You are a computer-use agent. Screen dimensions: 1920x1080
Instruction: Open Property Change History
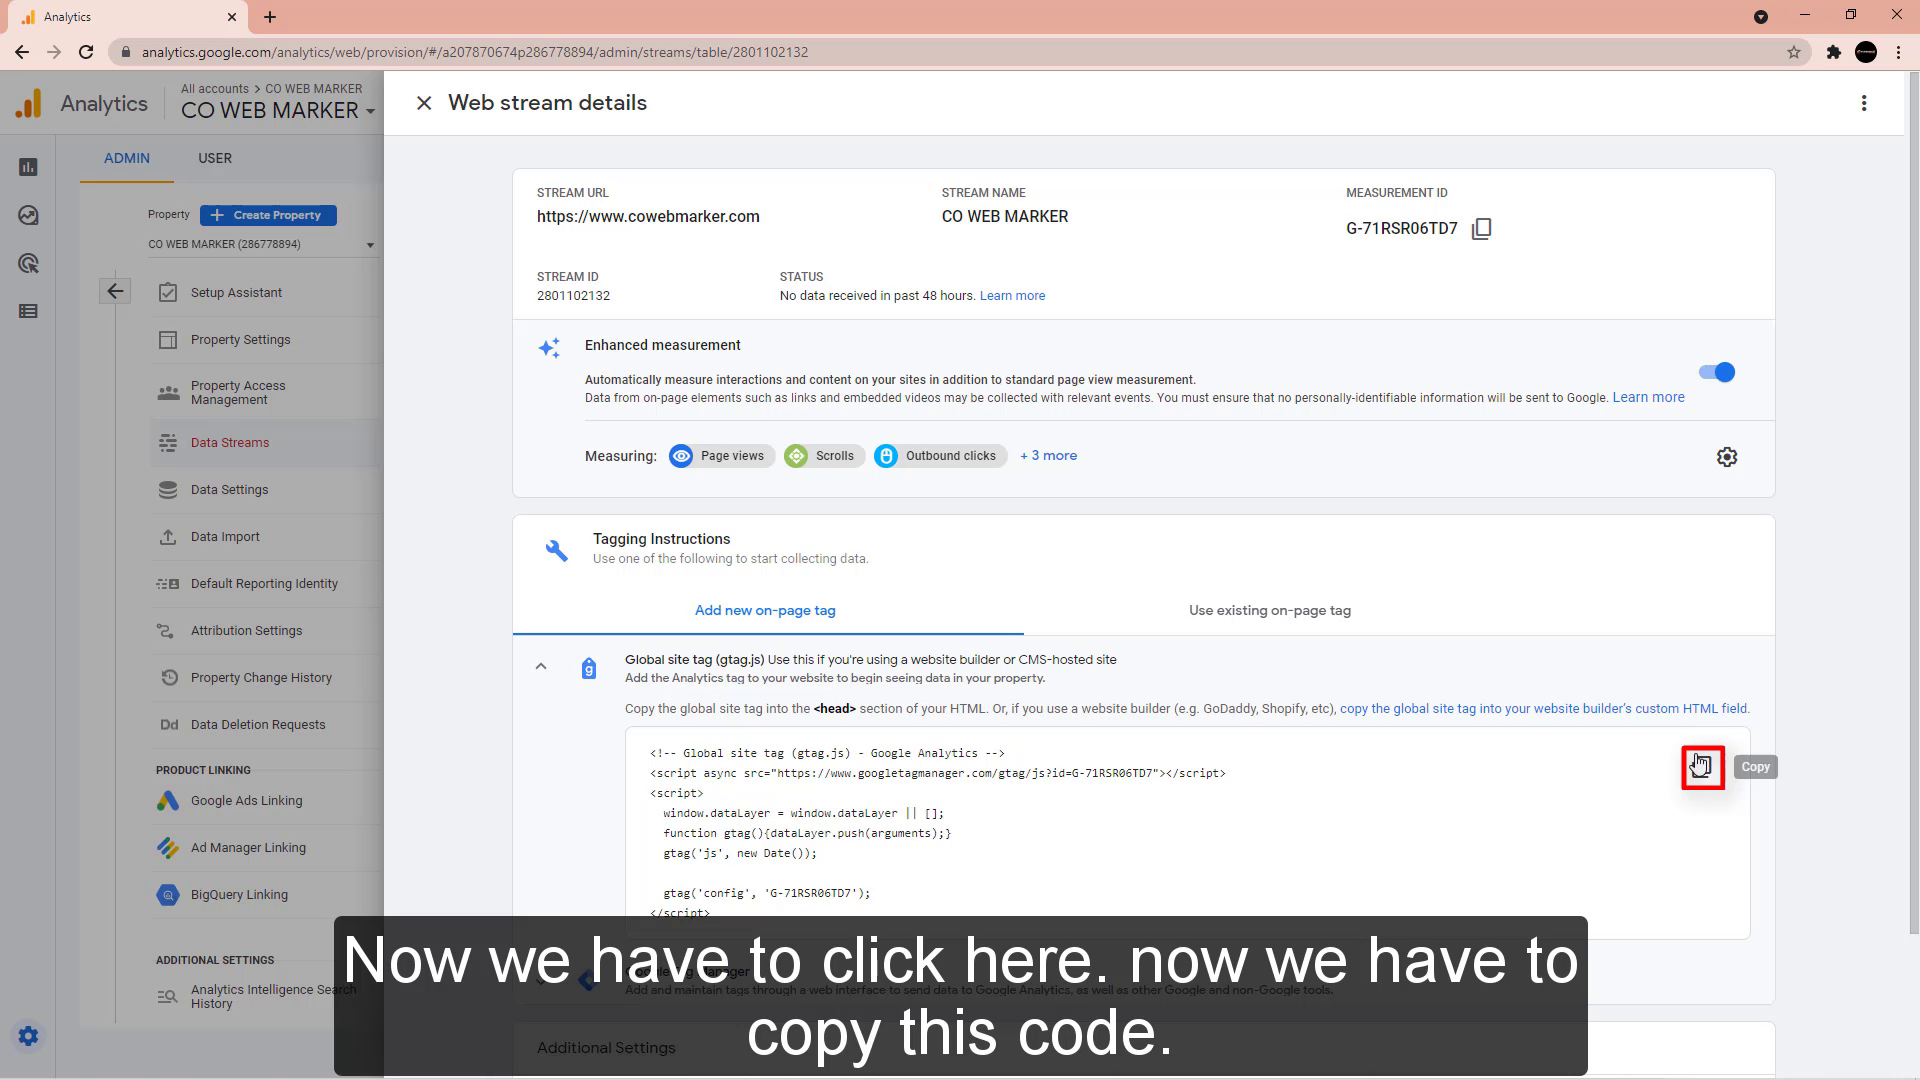click(261, 678)
